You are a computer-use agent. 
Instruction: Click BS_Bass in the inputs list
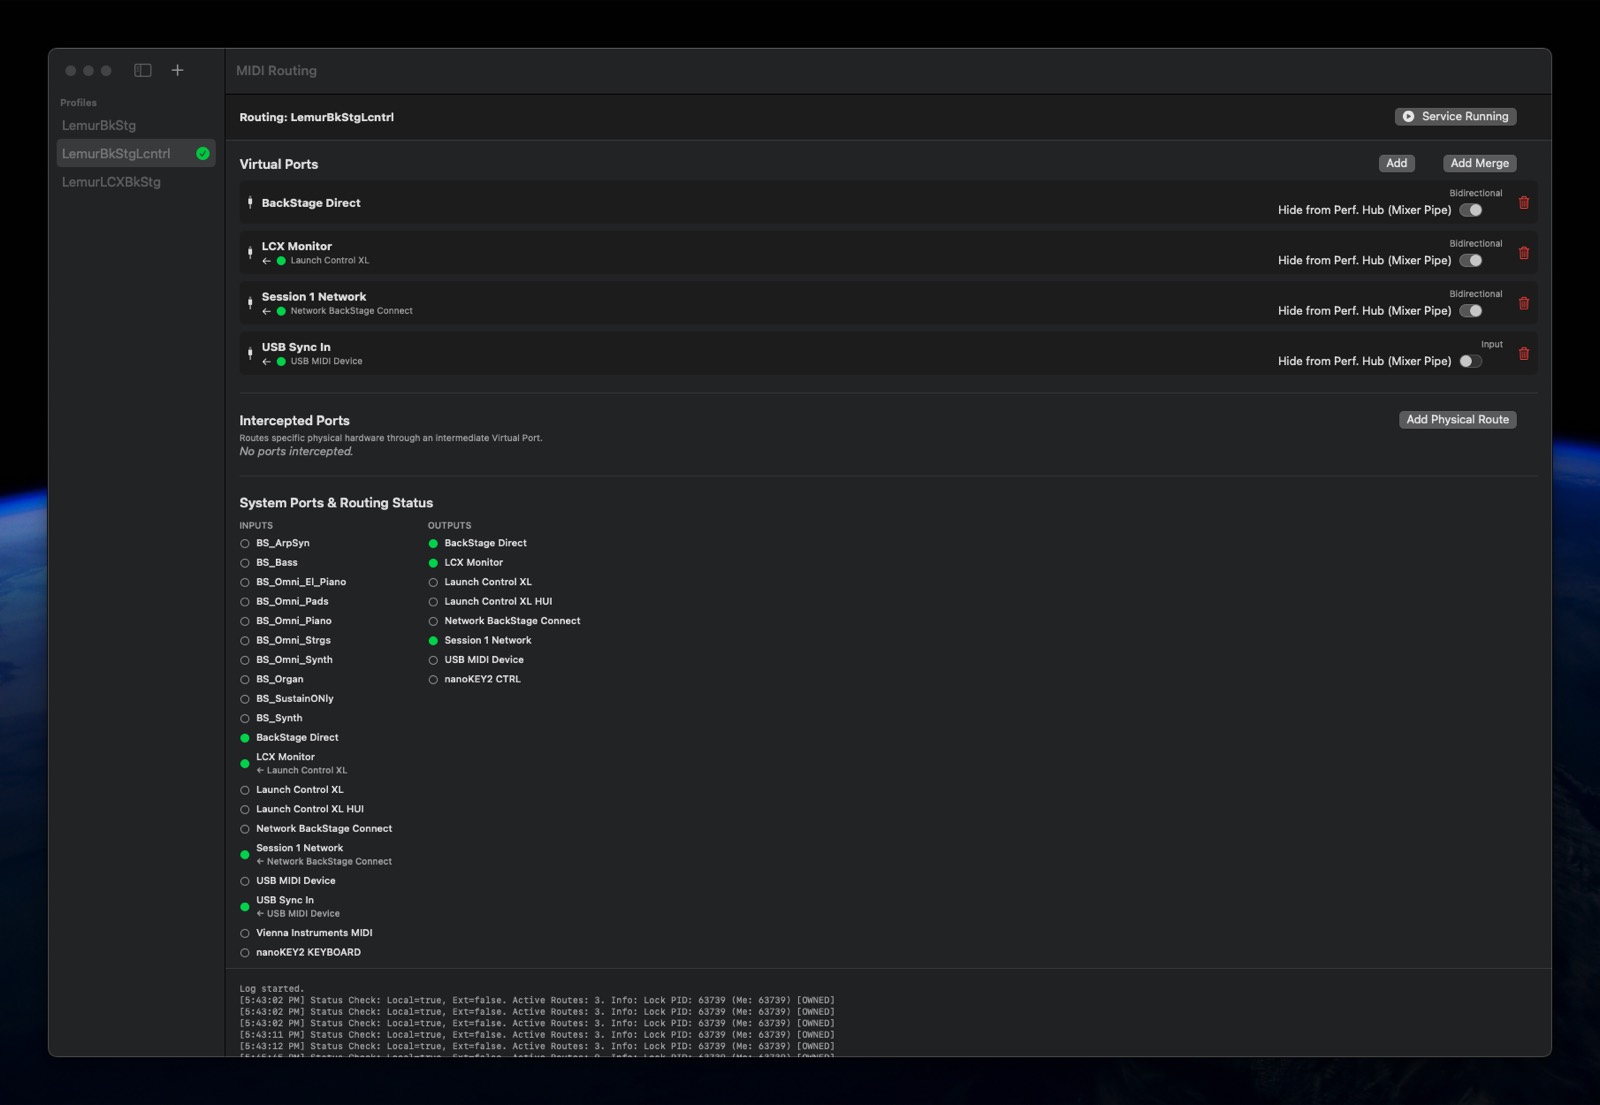[x=277, y=563]
